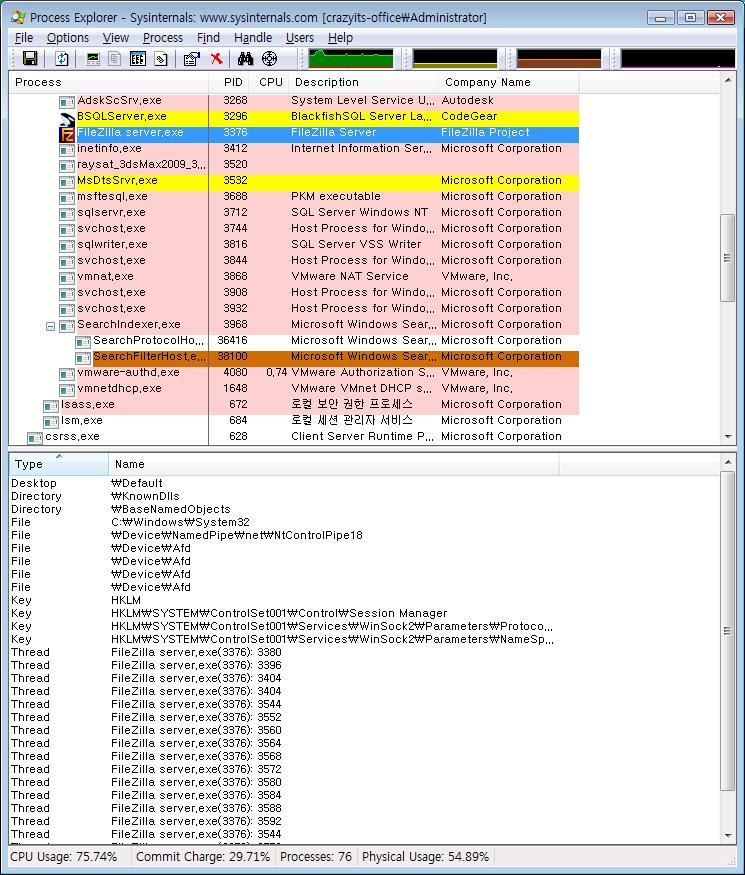
Task: Click the handle pane vertical scrollbar thumb
Action: tap(727, 631)
